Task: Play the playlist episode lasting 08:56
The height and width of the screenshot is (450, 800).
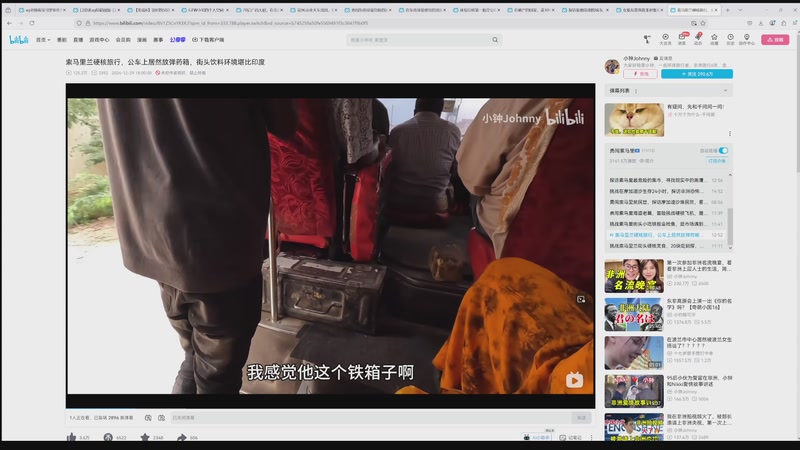Action: (x=666, y=202)
